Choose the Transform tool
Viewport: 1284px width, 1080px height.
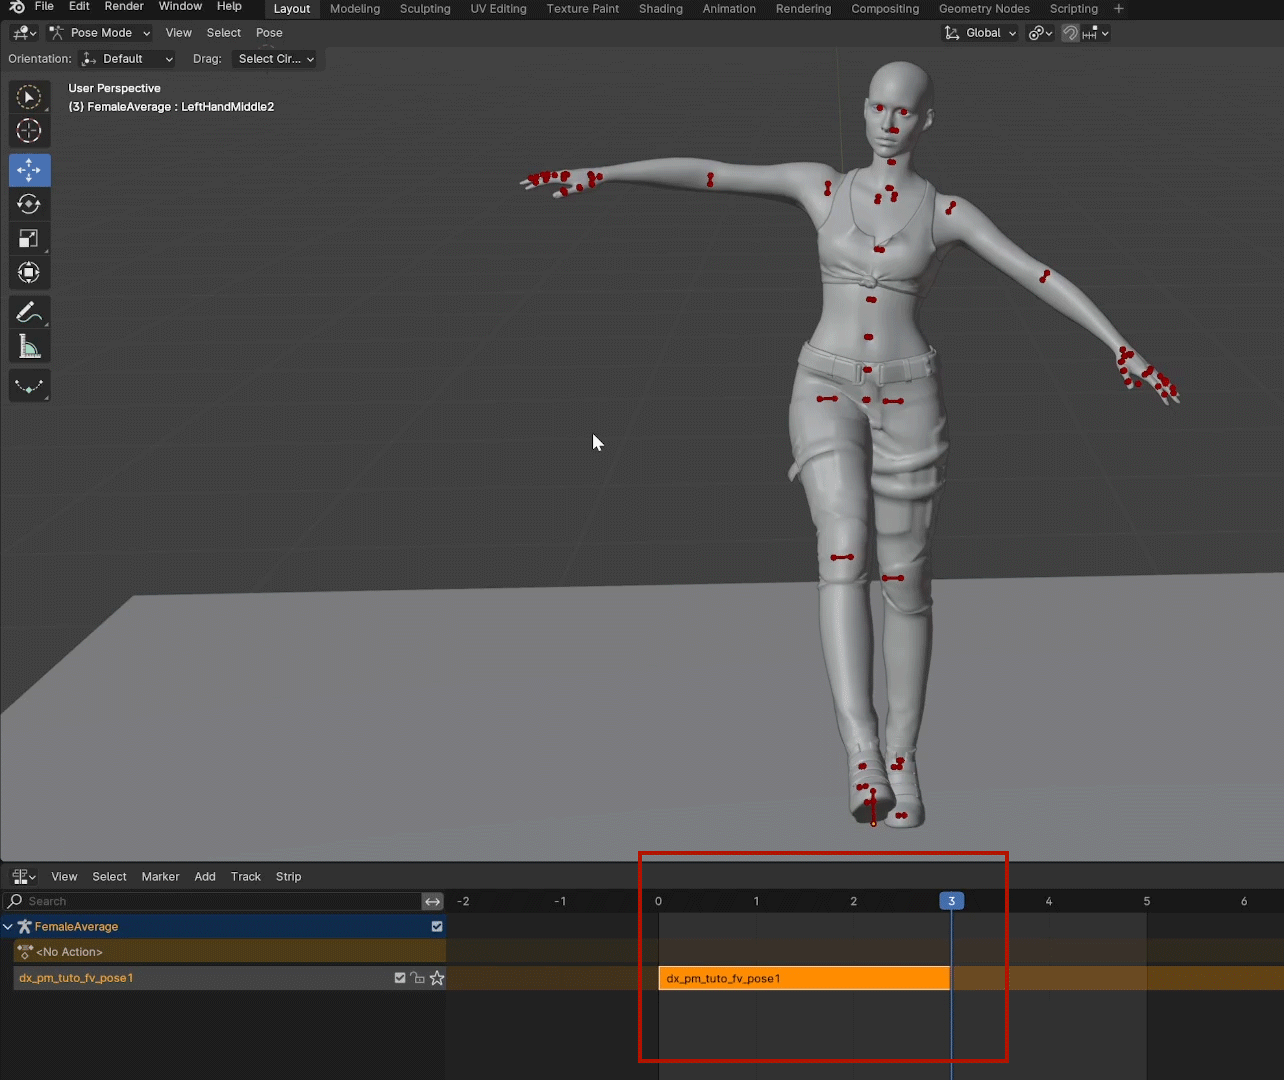29,273
